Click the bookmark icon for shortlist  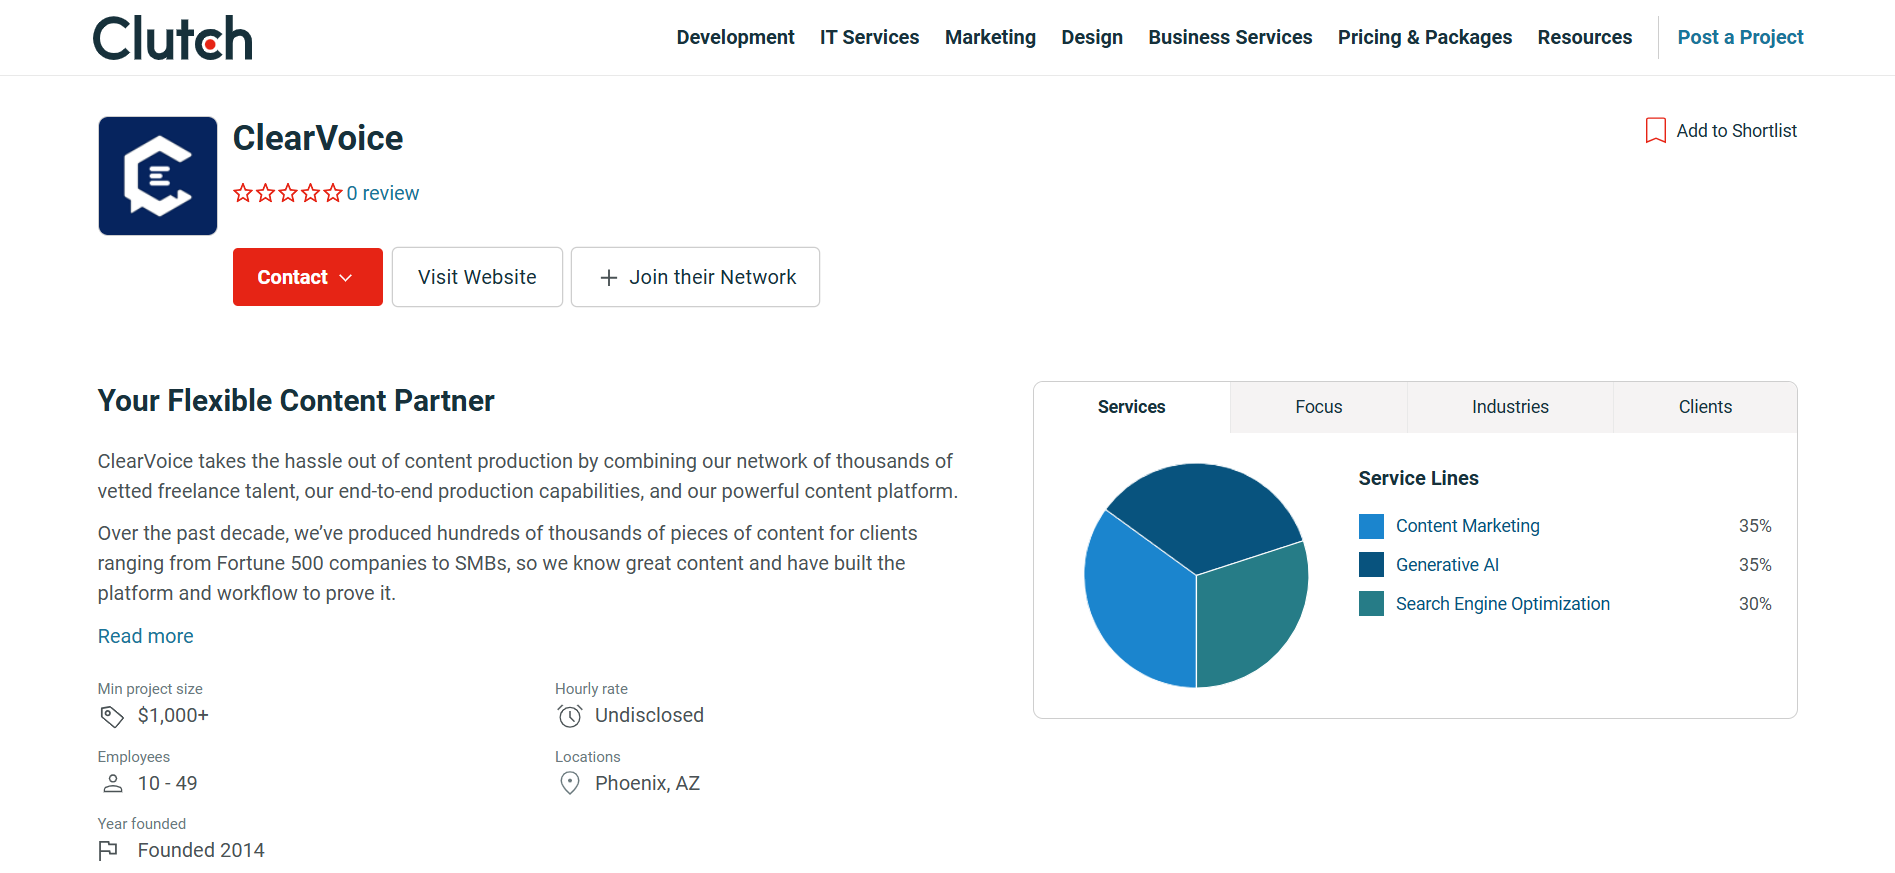(1655, 131)
